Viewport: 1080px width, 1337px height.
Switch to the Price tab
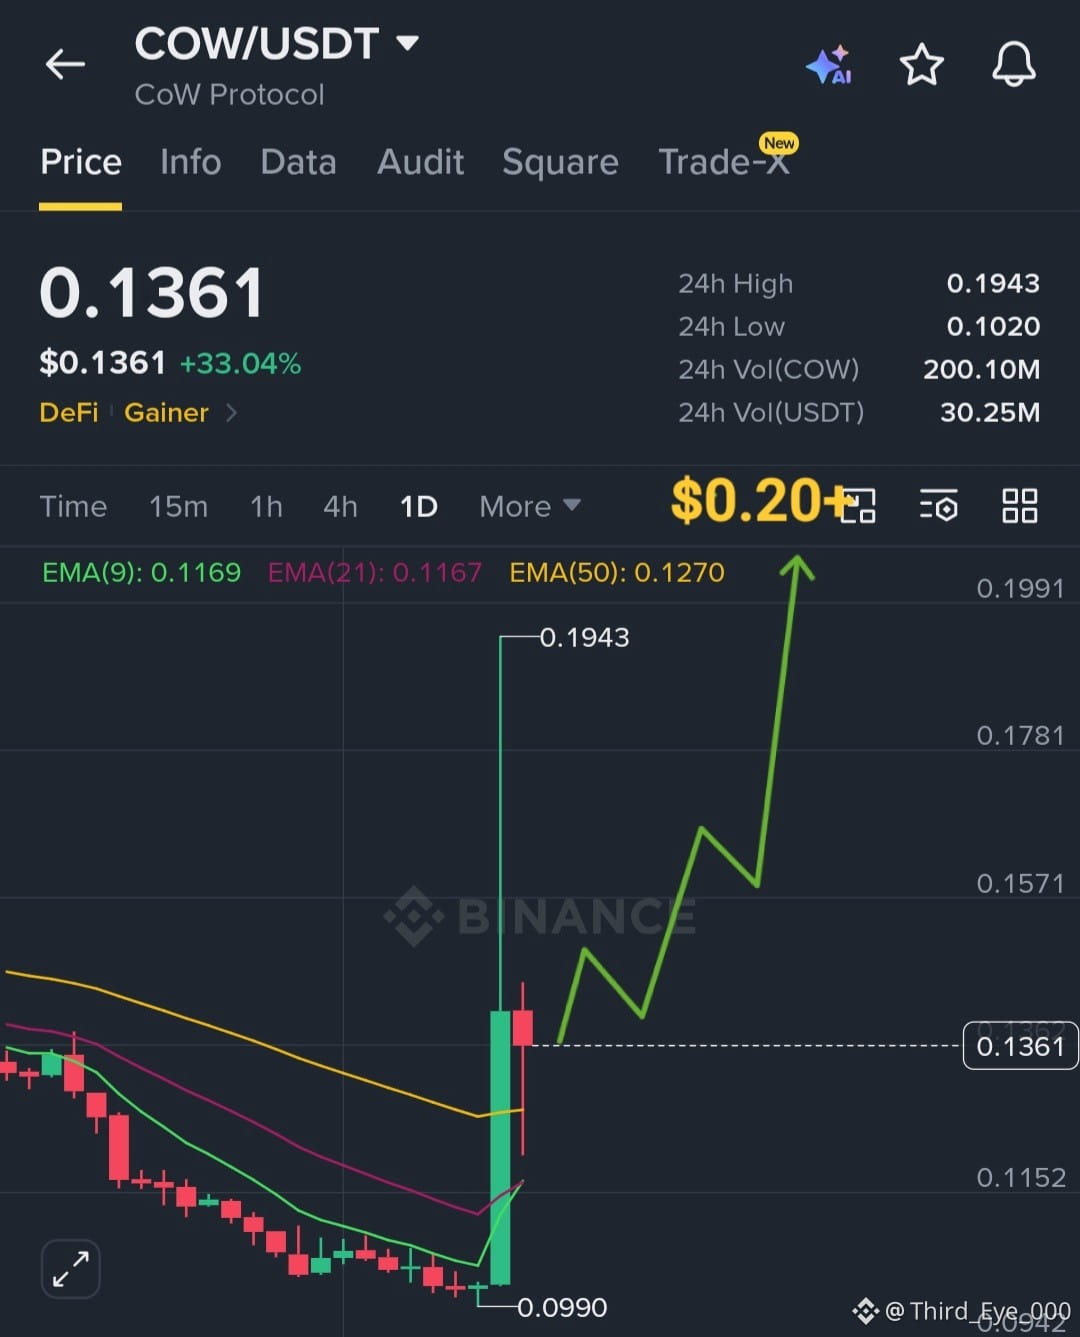pos(81,162)
